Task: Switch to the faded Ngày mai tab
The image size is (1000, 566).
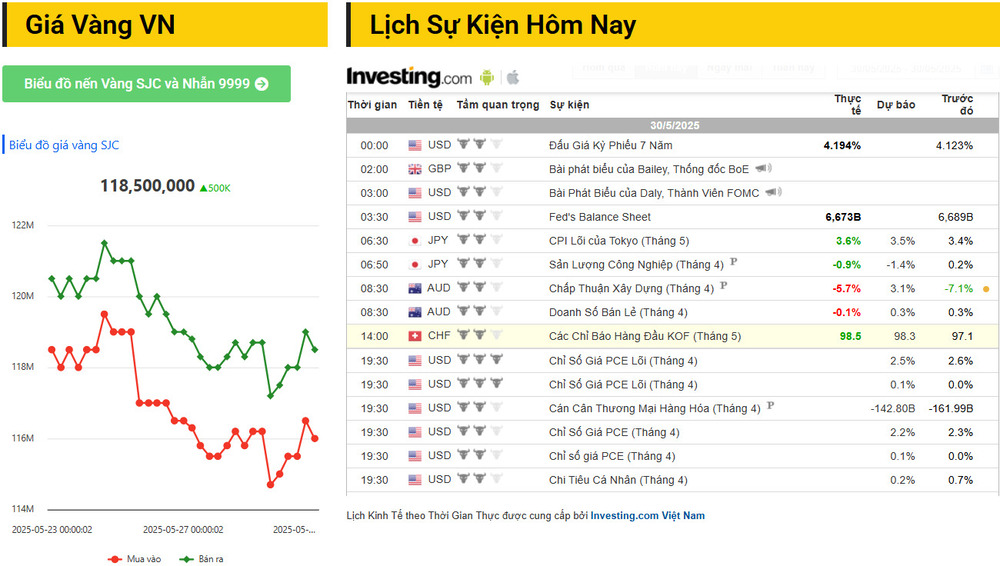Action: 729,68
